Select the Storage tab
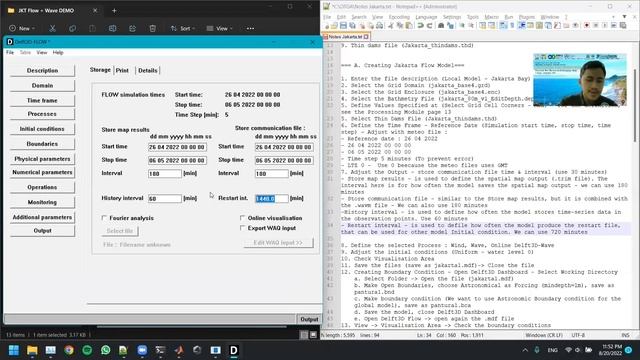Viewport: 640px width, 360px height. (100, 70)
